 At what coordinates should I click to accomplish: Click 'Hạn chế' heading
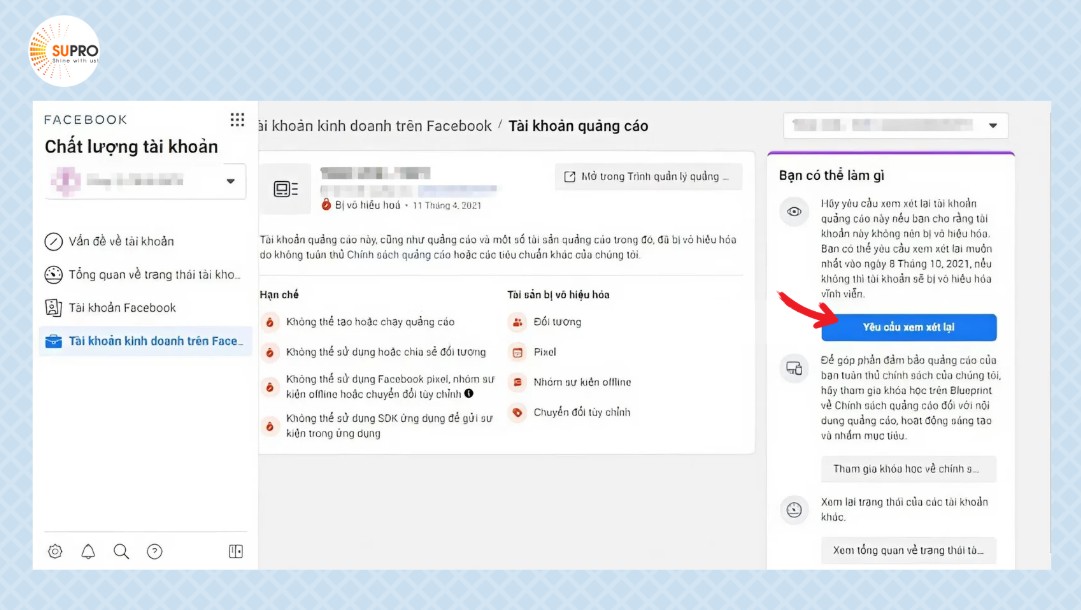tap(279, 294)
